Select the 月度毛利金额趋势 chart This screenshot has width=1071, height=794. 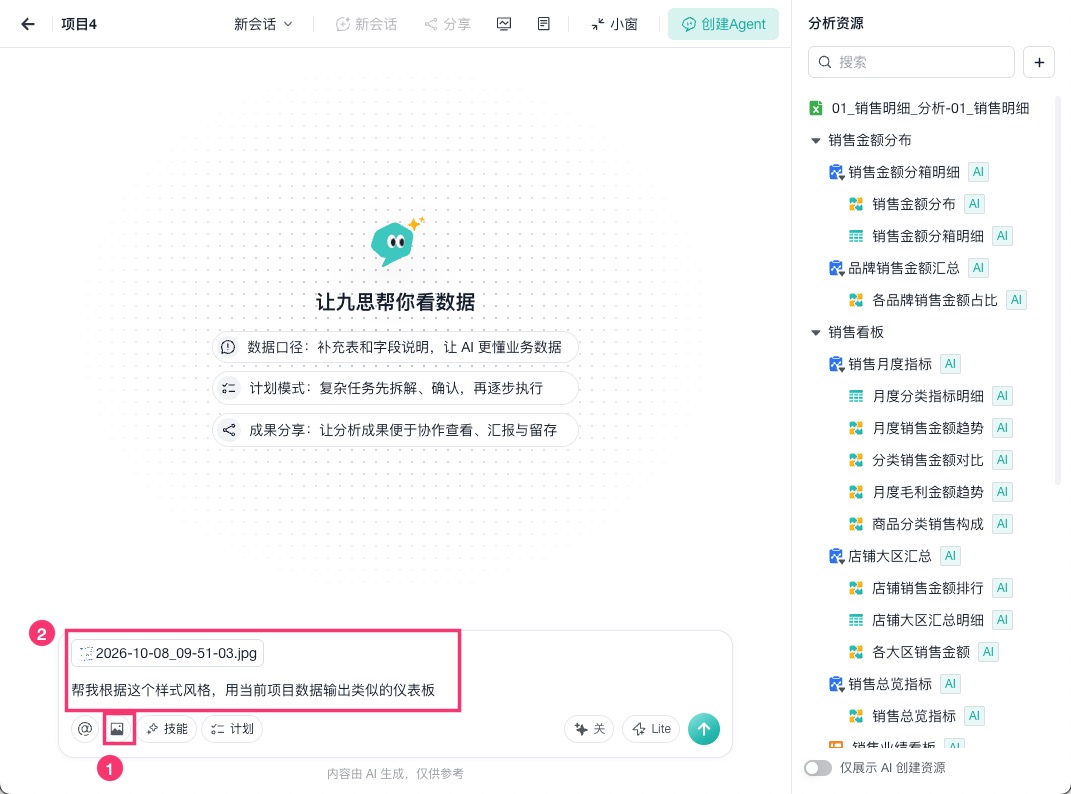pyautogui.click(x=928, y=492)
